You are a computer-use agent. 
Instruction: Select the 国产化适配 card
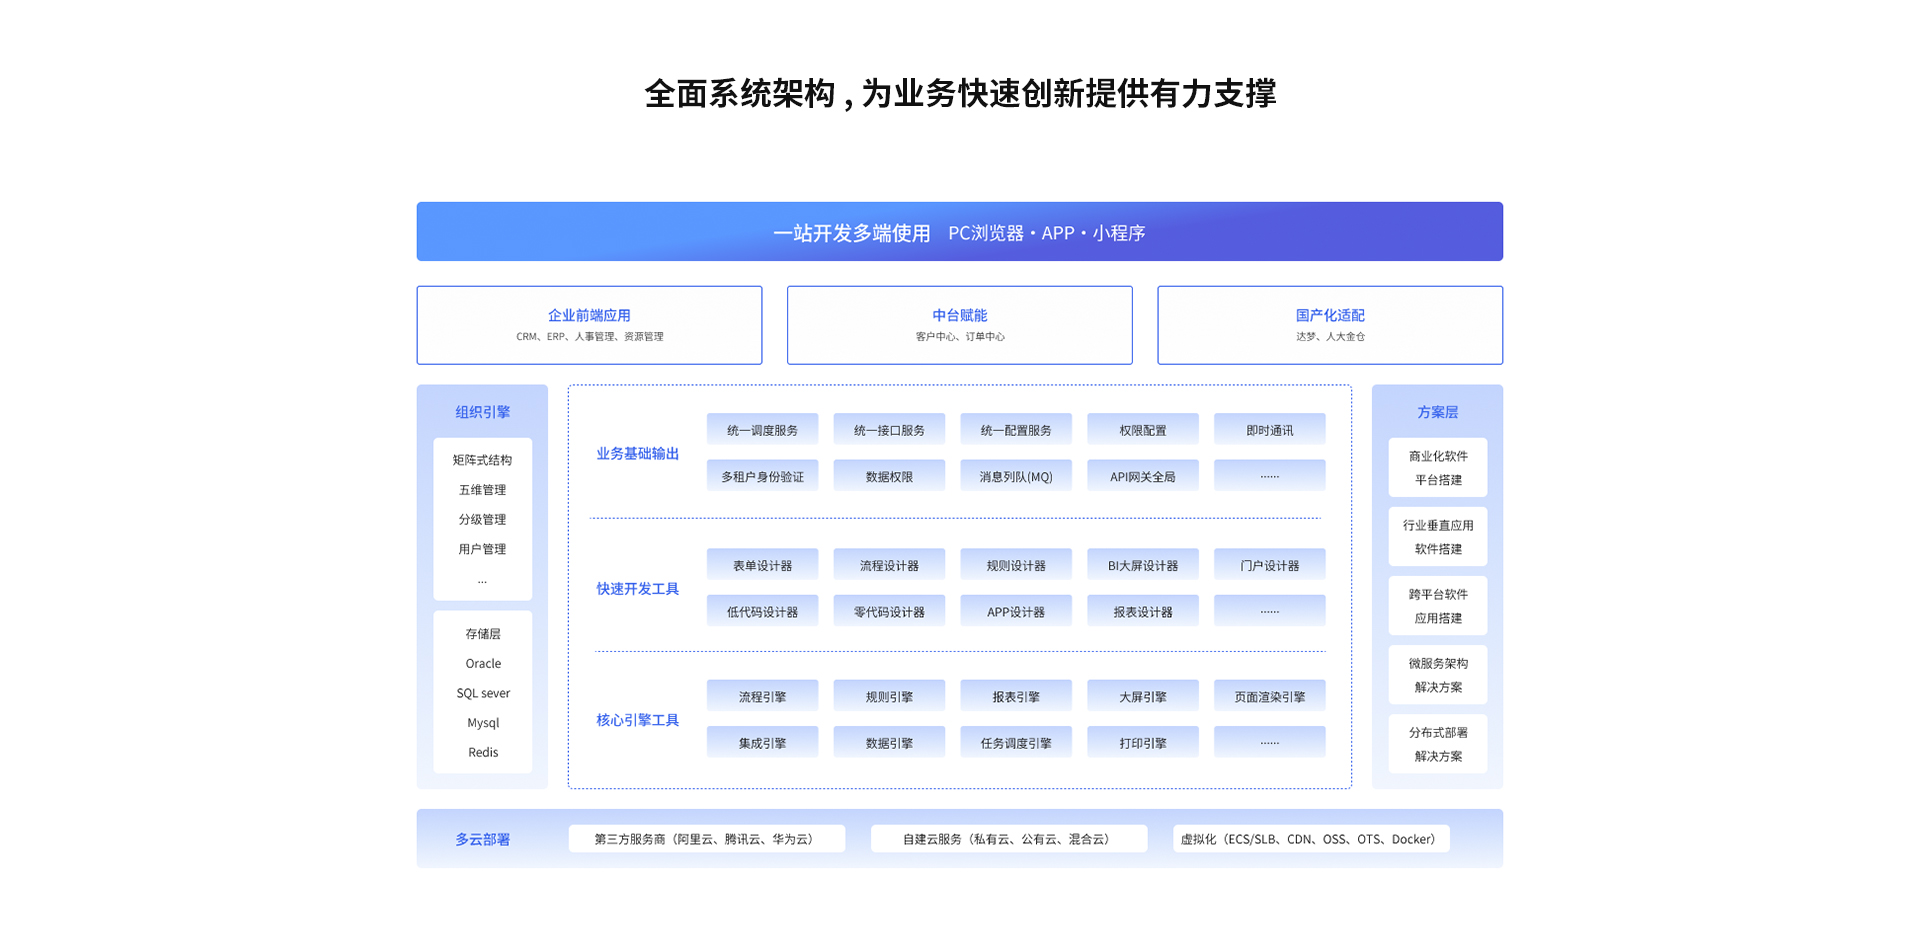click(1330, 325)
